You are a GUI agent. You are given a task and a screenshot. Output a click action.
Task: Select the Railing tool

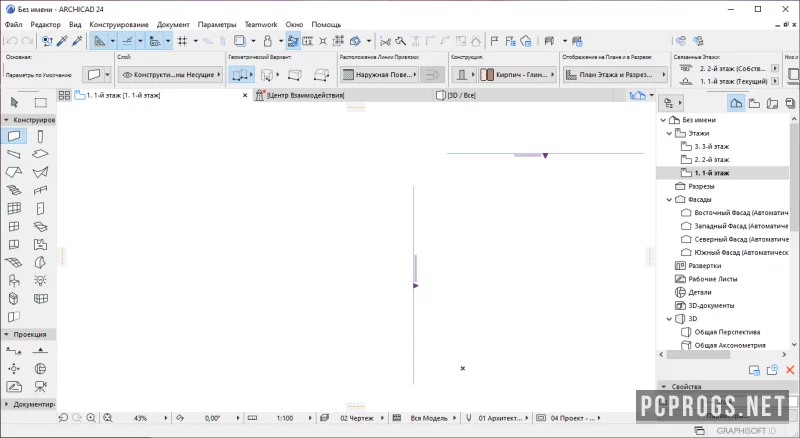[x=40, y=190]
